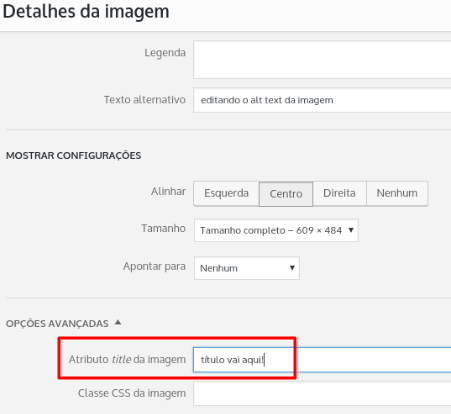Click the Texto alternativo label
Viewport: 451px width, 414px height.
[145, 100]
